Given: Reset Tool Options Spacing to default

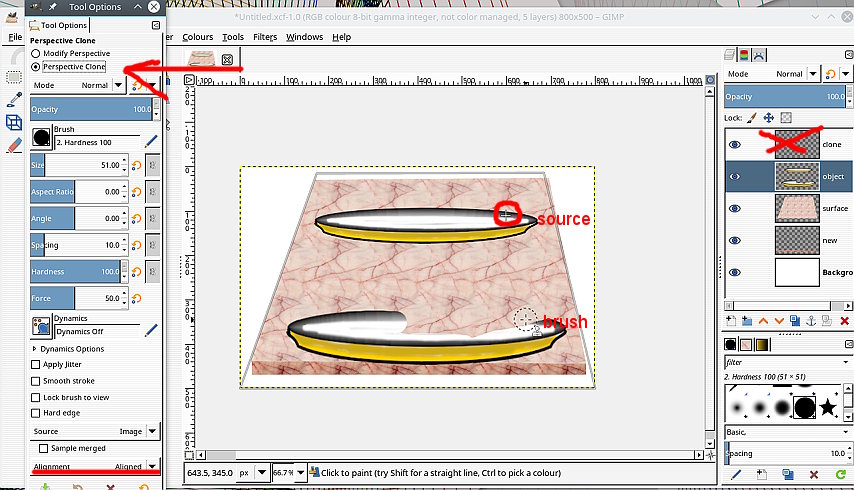Looking at the screenshot, I should pyautogui.click(x=136, y=245).
